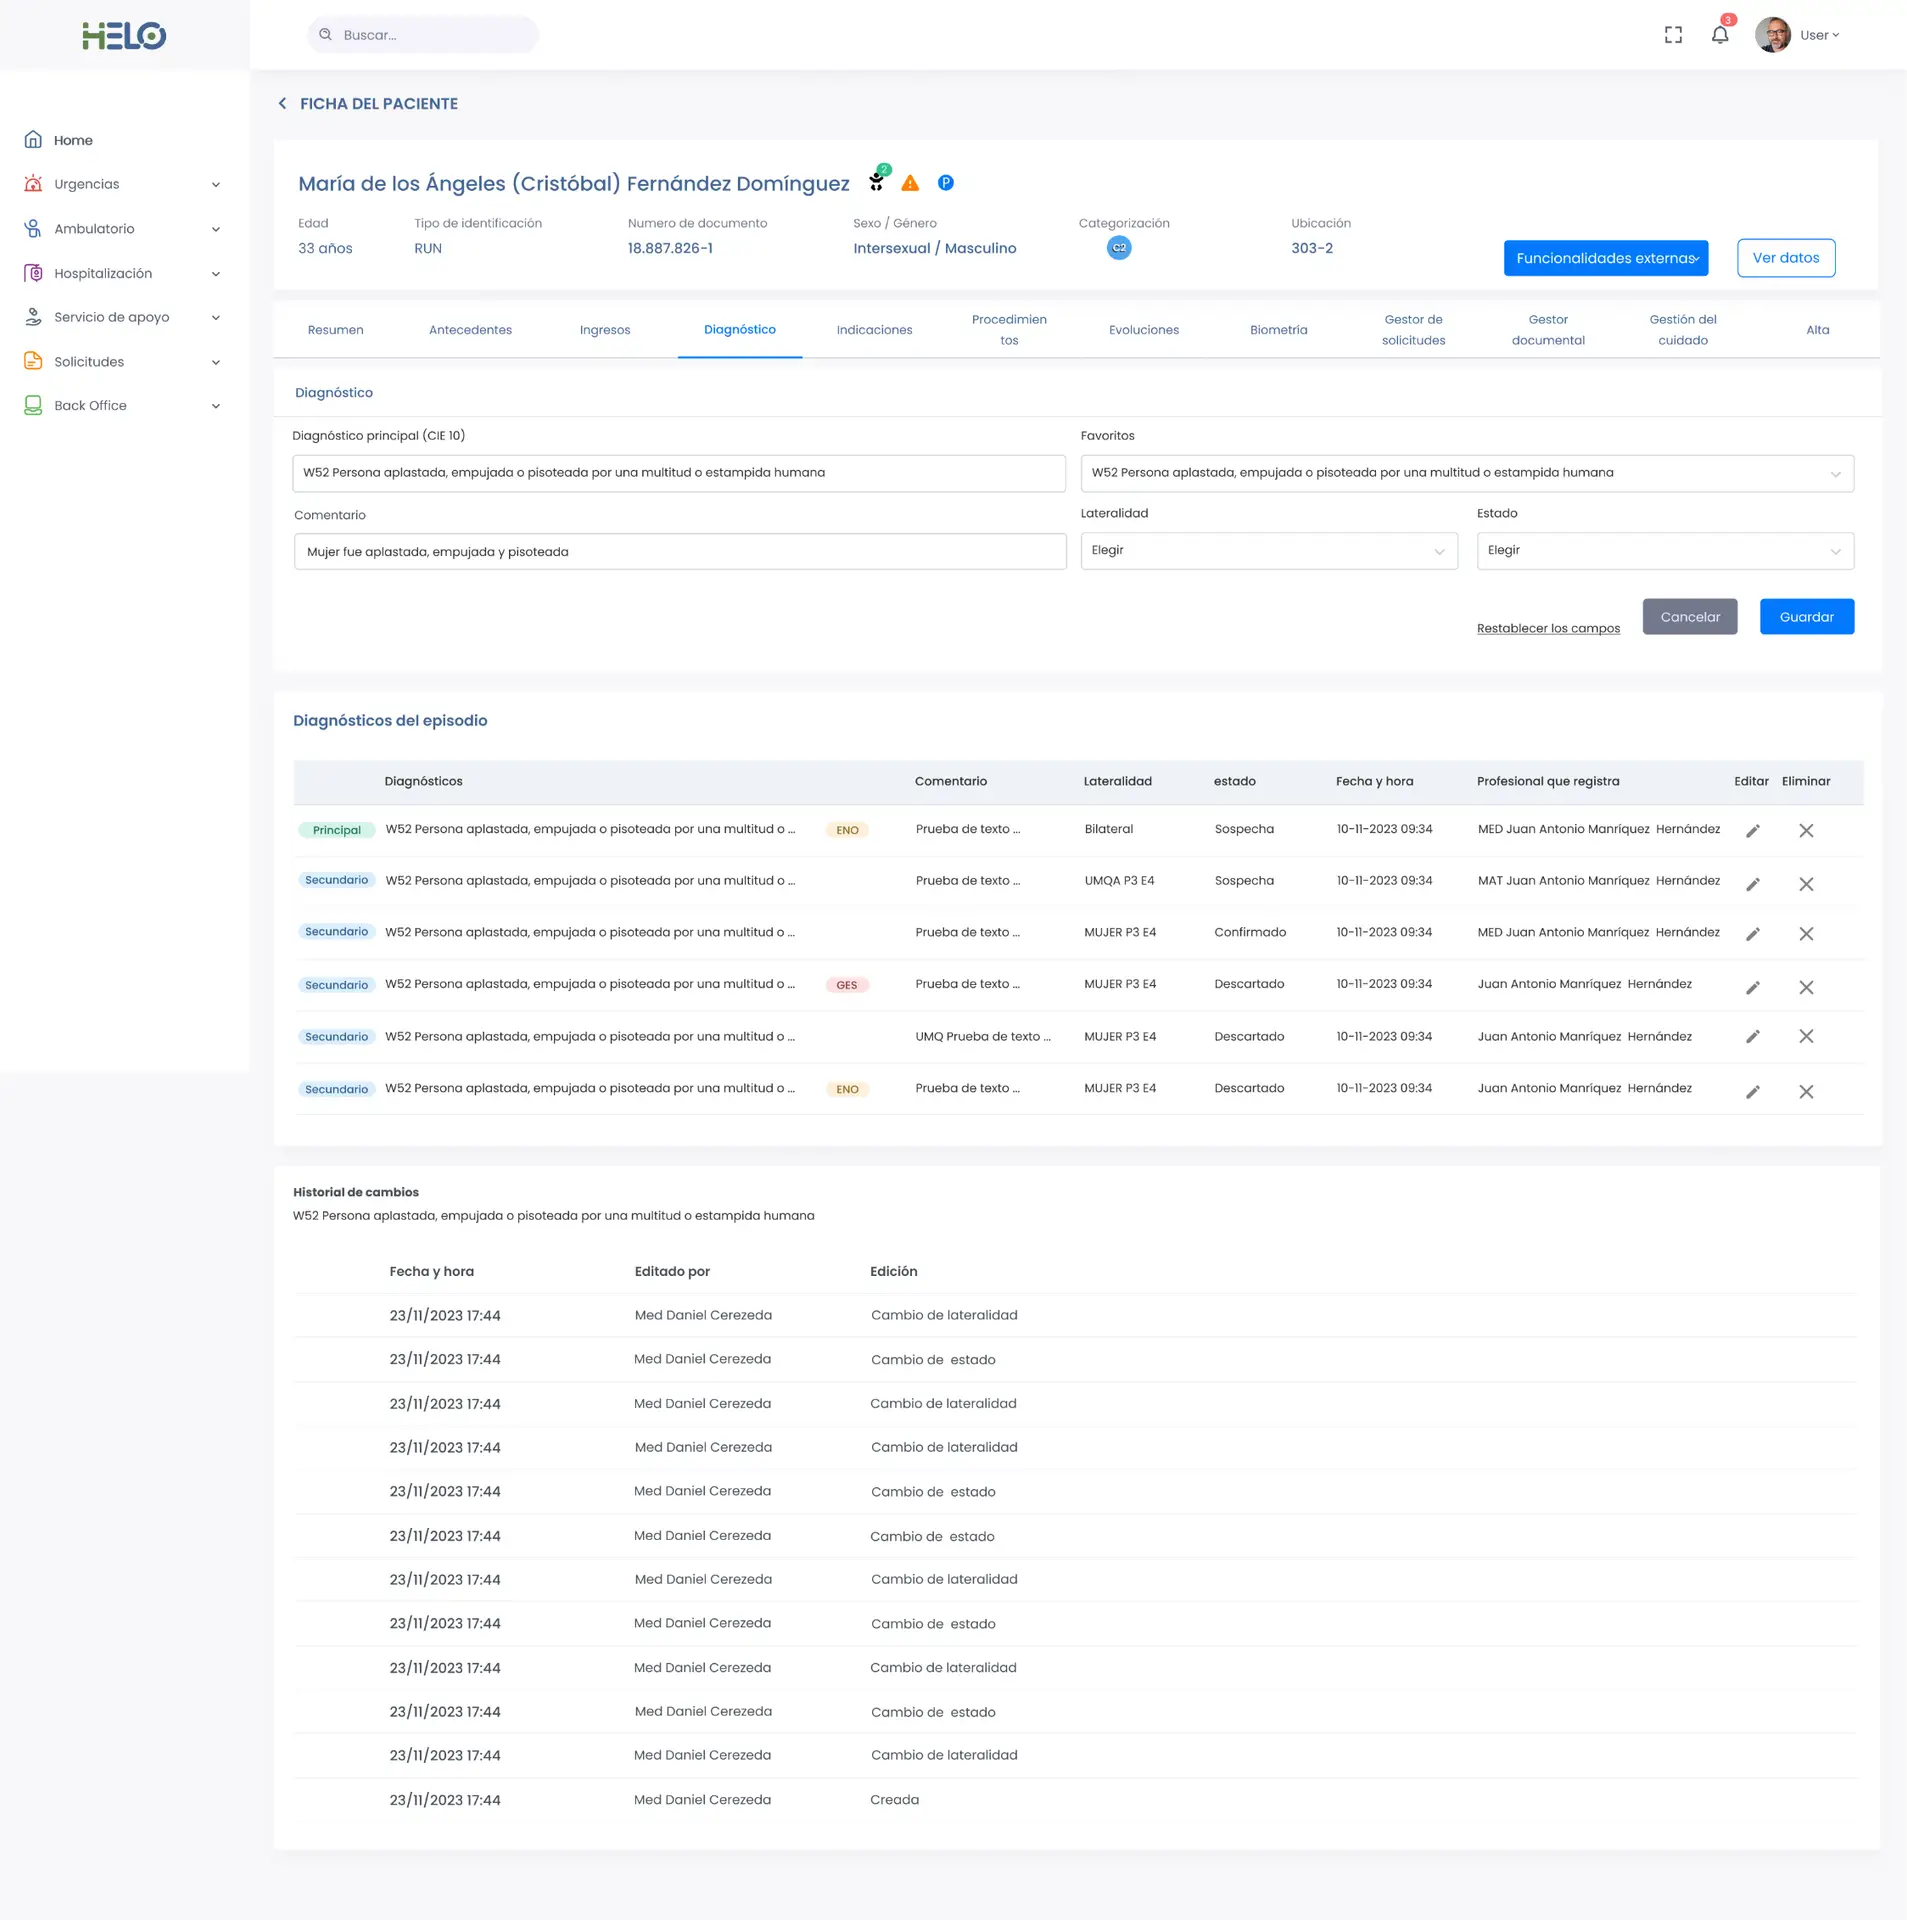This screenshot has height=1920, width=1907.
Task: Switch to the Evoluciones tab
Action: click(1143, 330)
